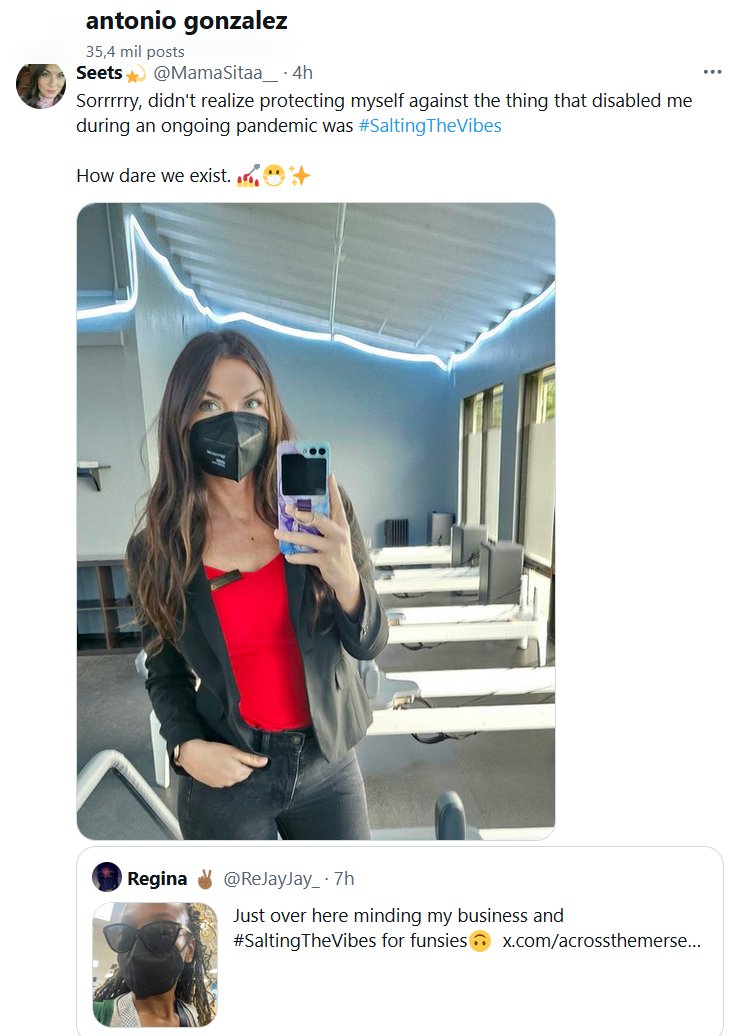738x1036 pixels.
Task: Open Regina's display name profile link
Action: pyautogui.click(x=157, y=879)
